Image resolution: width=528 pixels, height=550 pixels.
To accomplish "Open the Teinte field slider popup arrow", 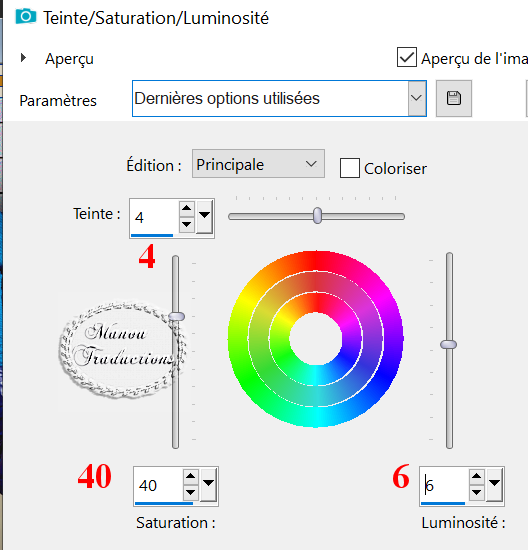I will pos(205,217).
